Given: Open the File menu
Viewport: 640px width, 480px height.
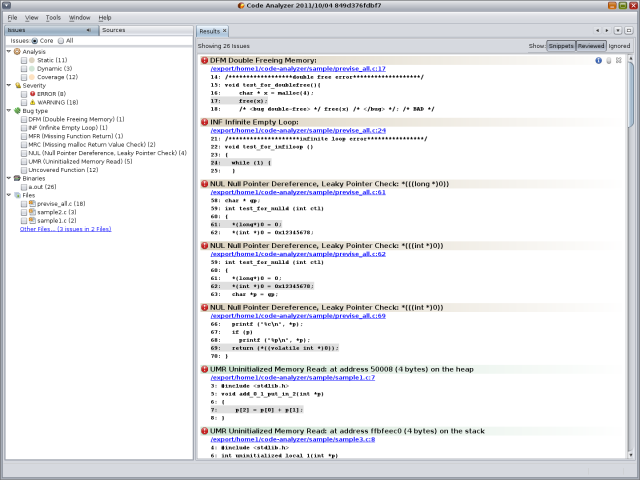Looking at the screenshot, I should (x=13, y=18).
